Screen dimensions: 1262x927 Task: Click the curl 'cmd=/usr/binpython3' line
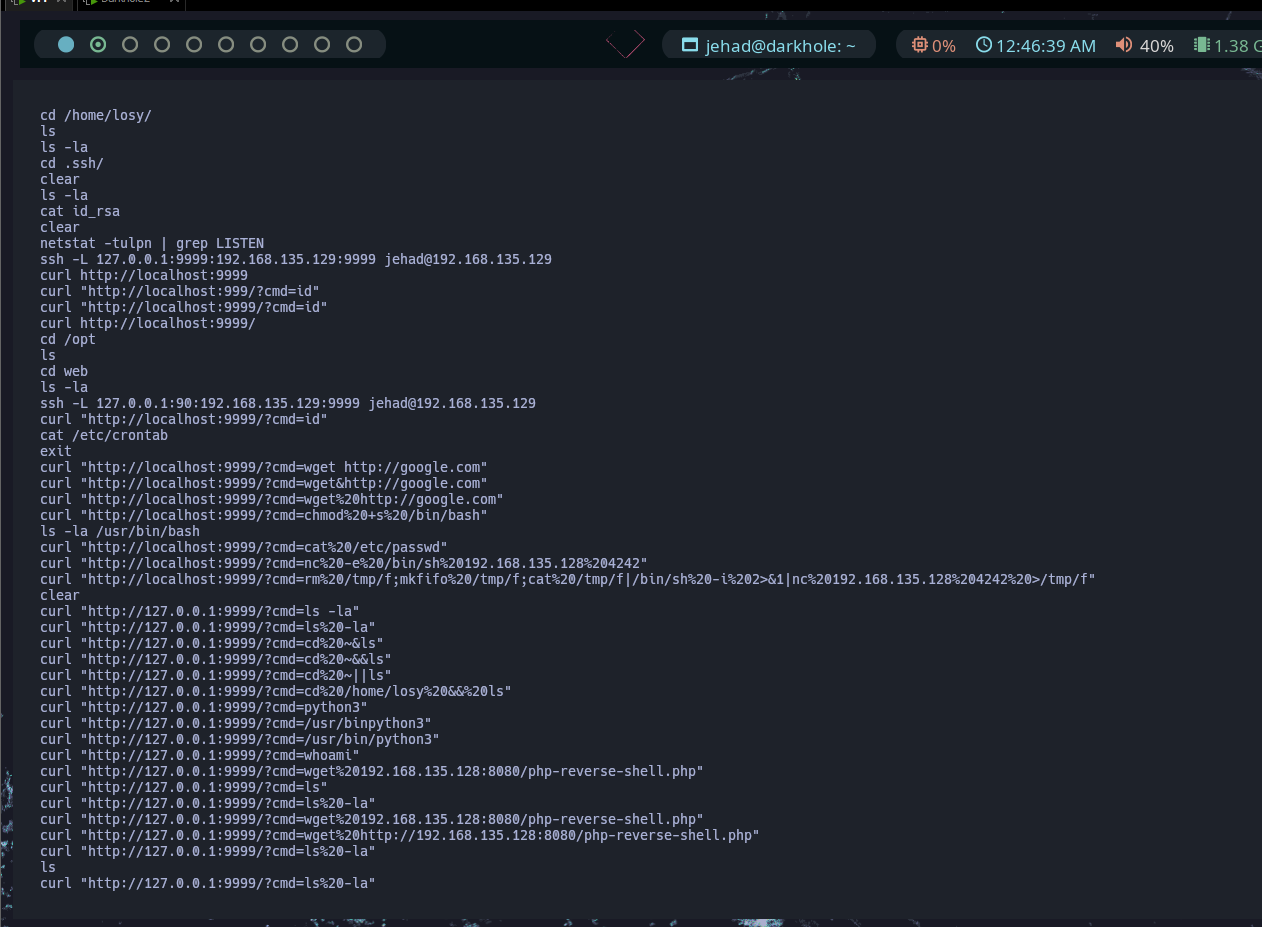236,723
